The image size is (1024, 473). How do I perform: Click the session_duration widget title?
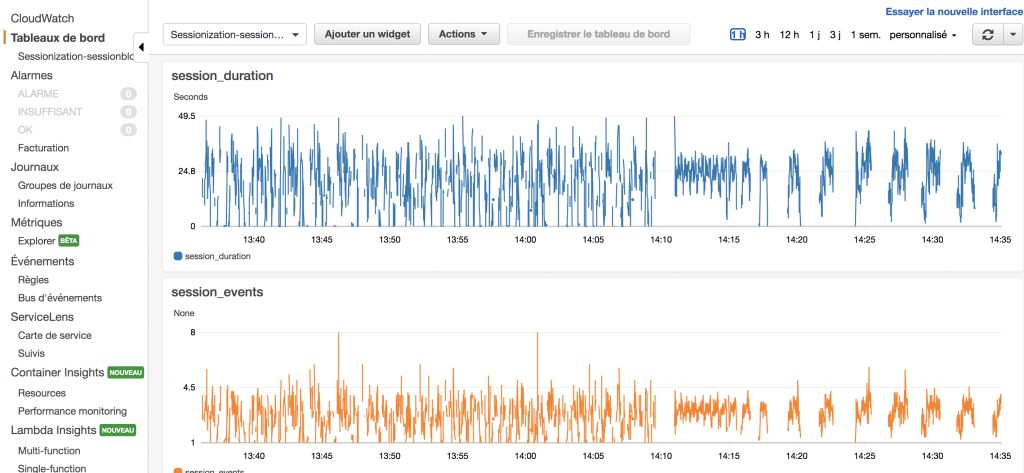click(x=222, y=76)
